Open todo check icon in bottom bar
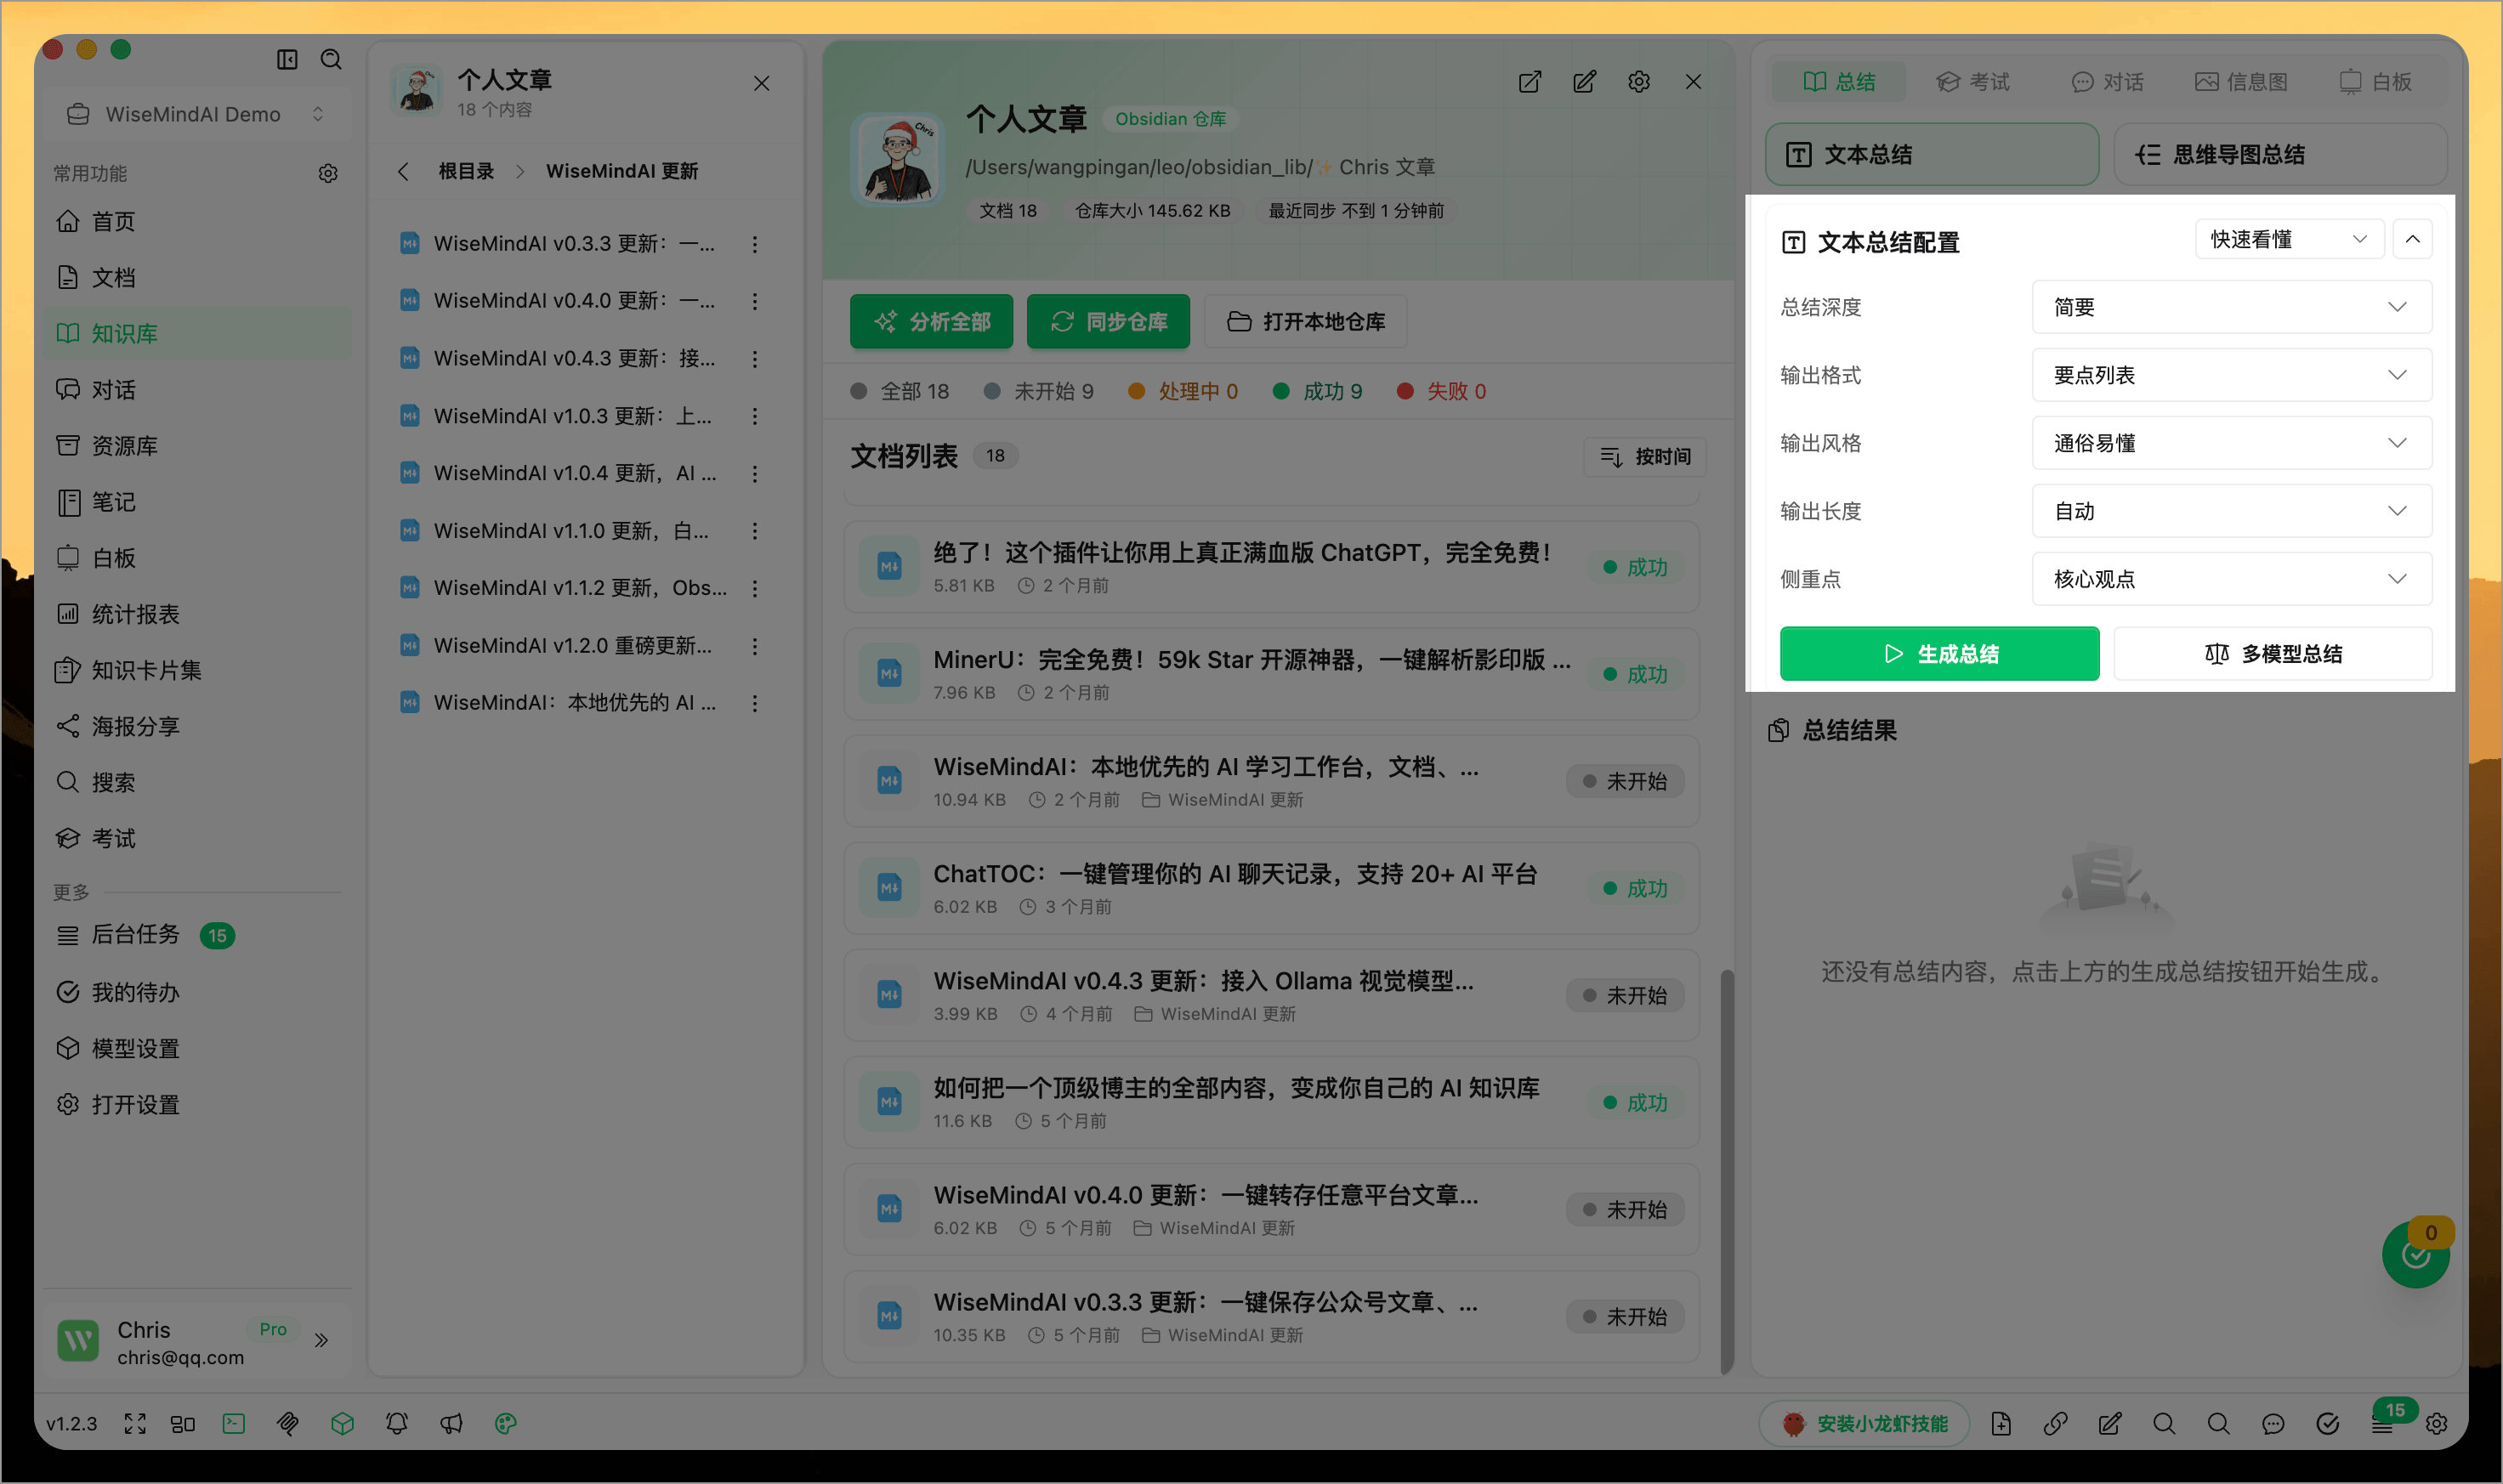This screenshot has width=2503, height=1484. [2328, 1424]
